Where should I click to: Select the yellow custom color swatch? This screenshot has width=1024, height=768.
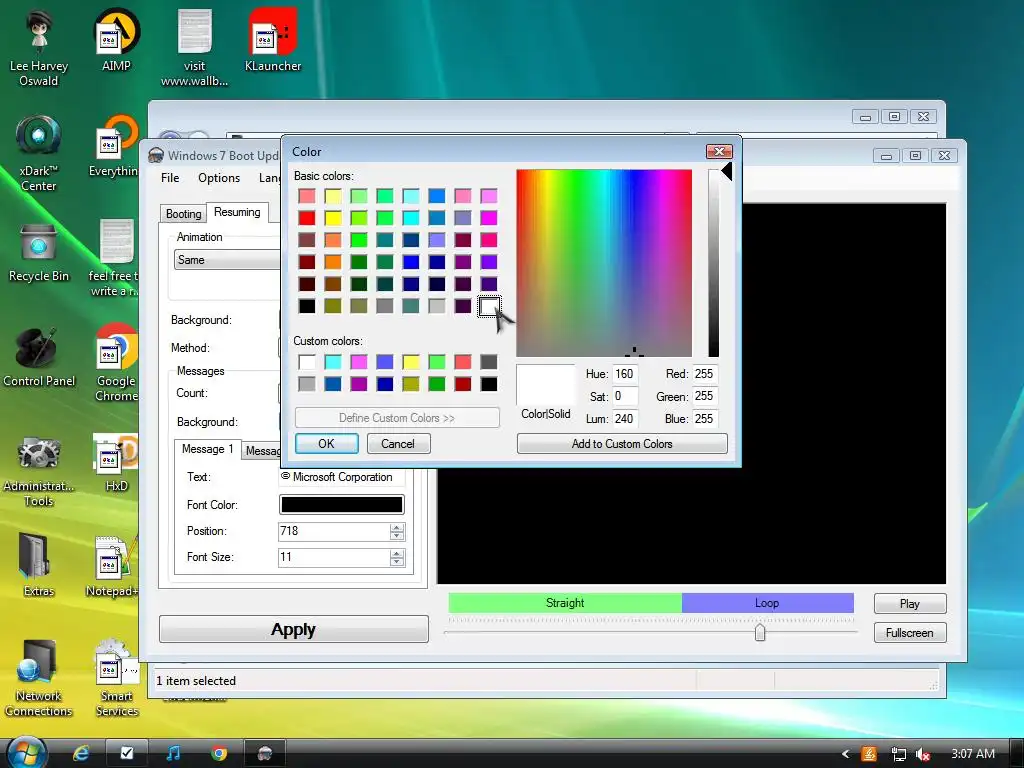[x=411, y=362]
